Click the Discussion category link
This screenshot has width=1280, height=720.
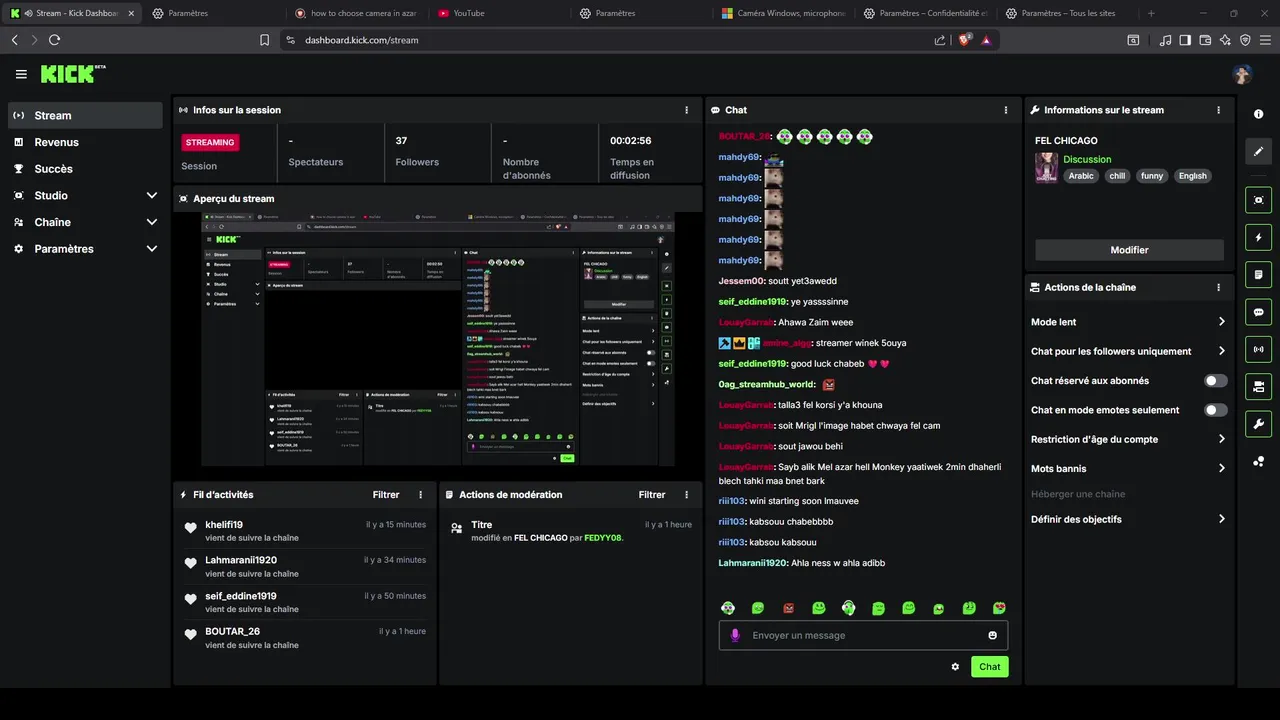coord(1087,159)
